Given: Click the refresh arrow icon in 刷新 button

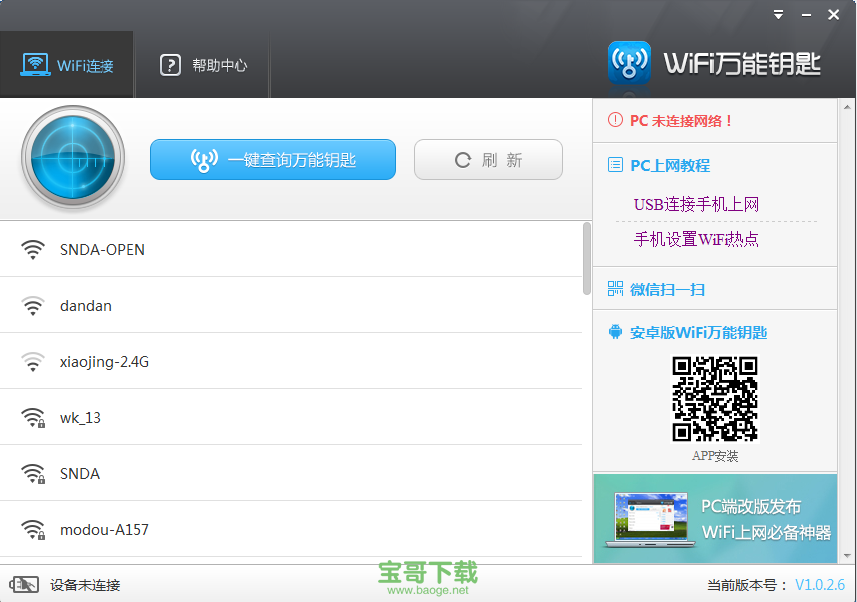Looking at the screenshot, I should 461,159.
